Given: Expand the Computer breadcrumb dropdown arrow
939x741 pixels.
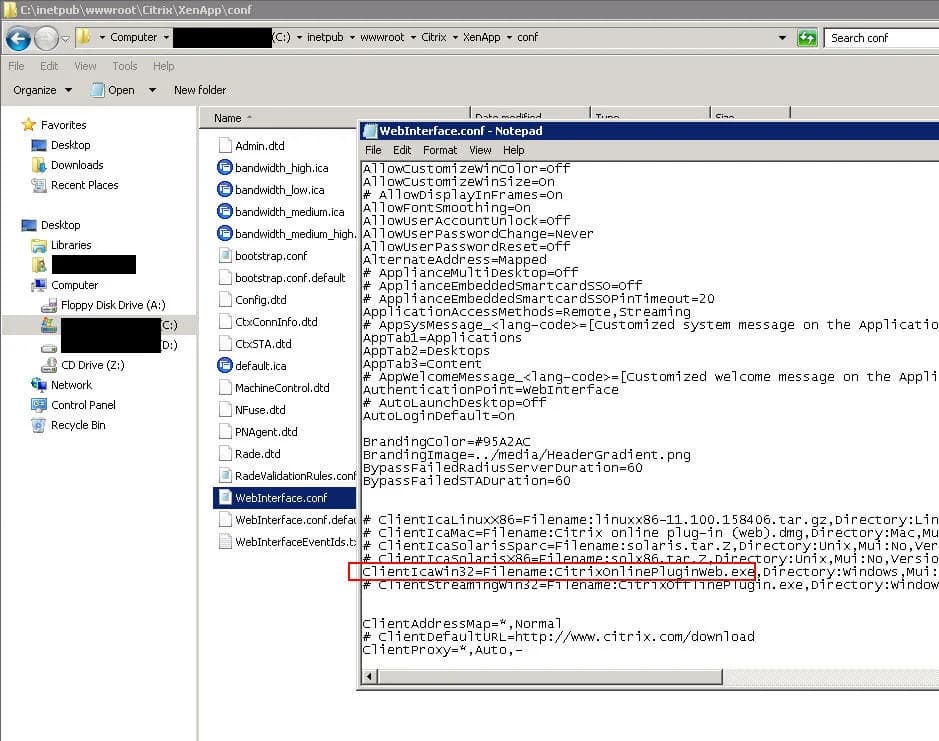Looking at the screenshot, I should click(x=166, y=37).
